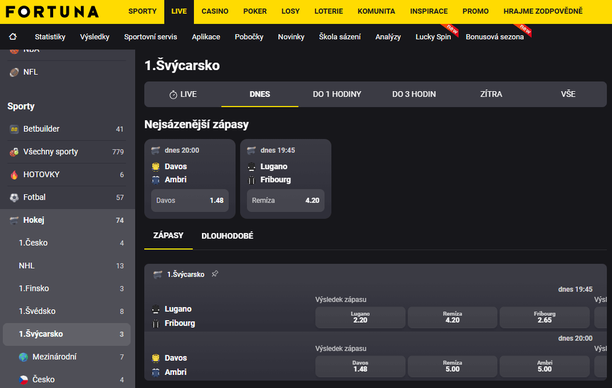Open the LOTERIE section
This screenshot has width=612, height=388.
click(329, 11)
